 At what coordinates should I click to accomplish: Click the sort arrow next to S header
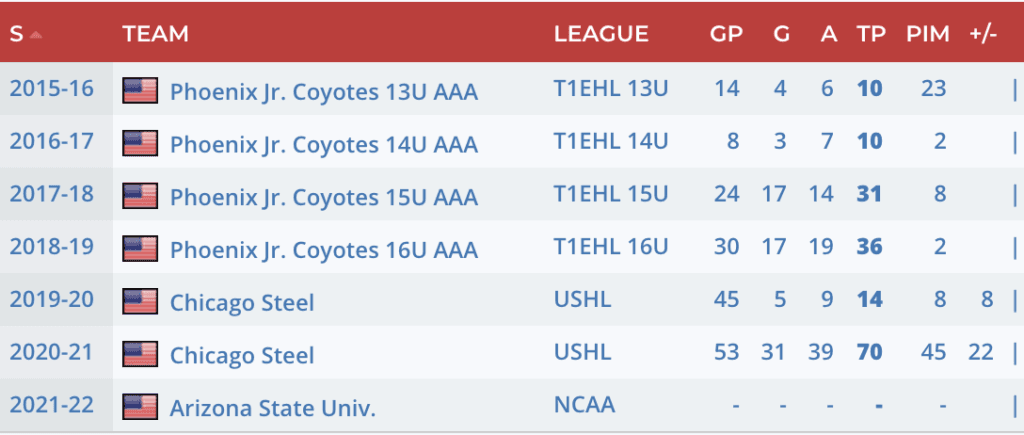[36, 35]
